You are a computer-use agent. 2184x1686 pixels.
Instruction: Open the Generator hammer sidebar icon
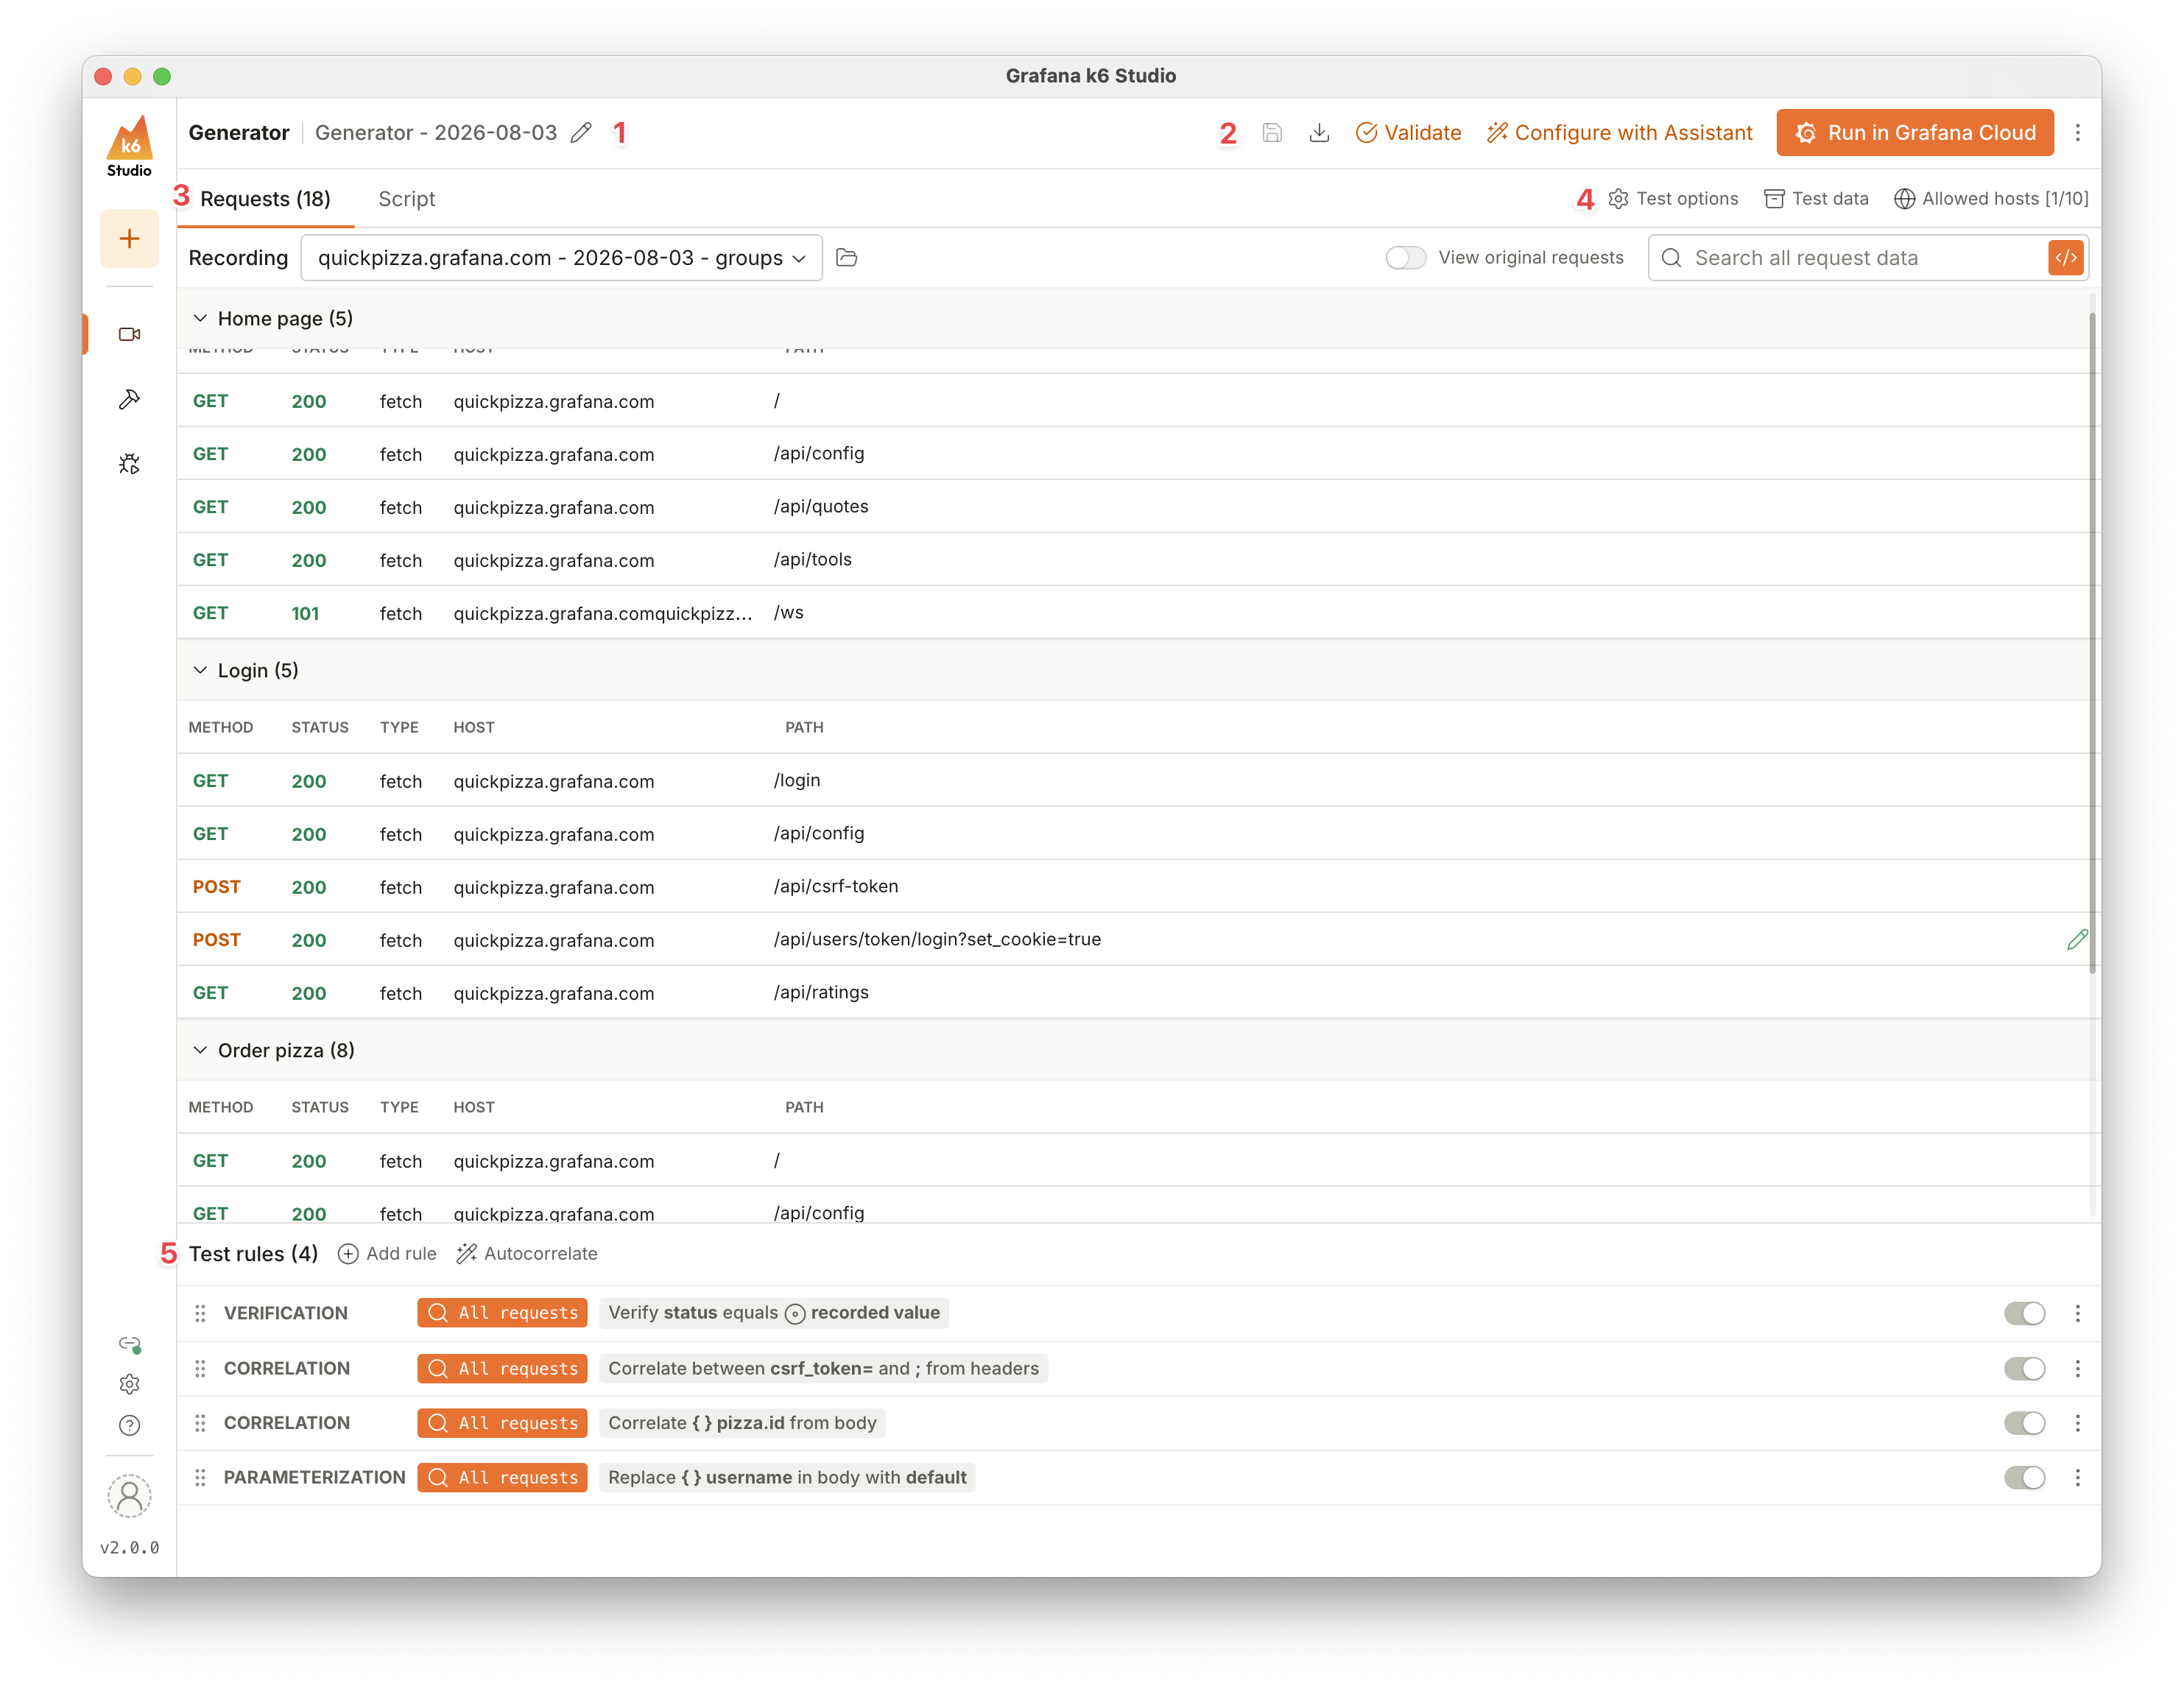tap(129, 399)
